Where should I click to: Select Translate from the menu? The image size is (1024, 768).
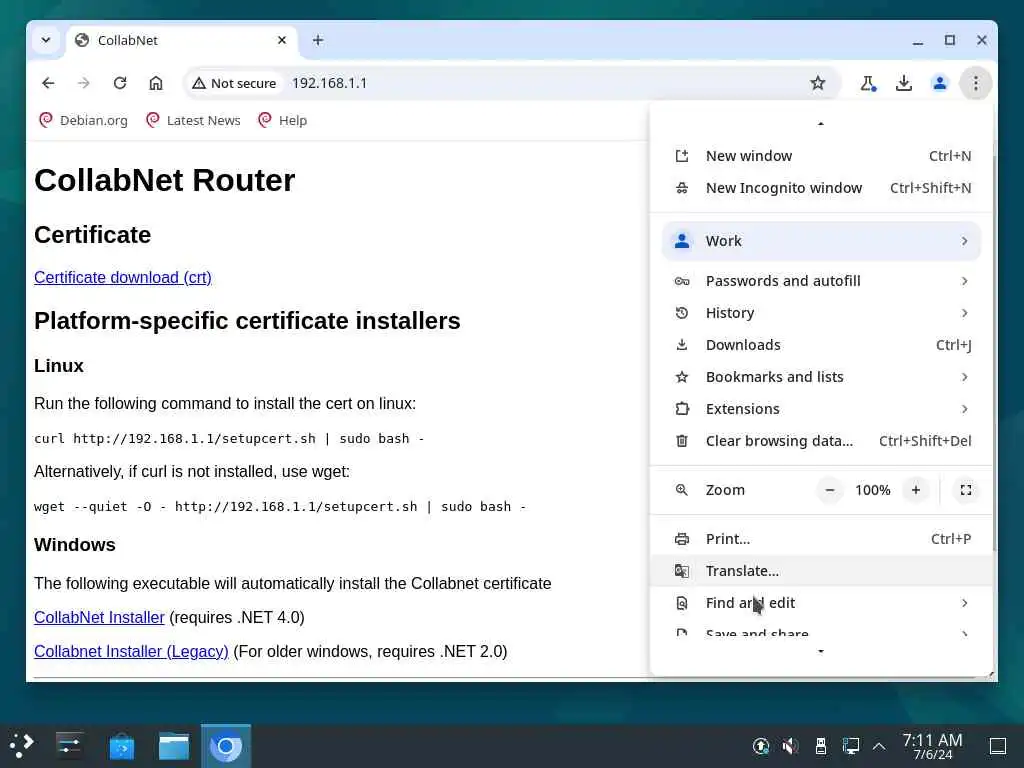822,571
